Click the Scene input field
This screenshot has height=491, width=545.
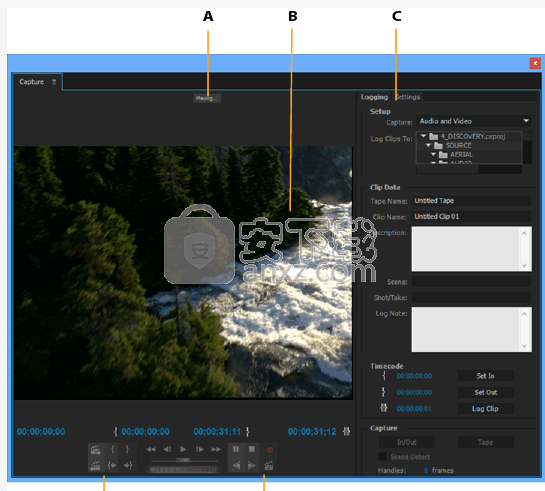(471, 282)
